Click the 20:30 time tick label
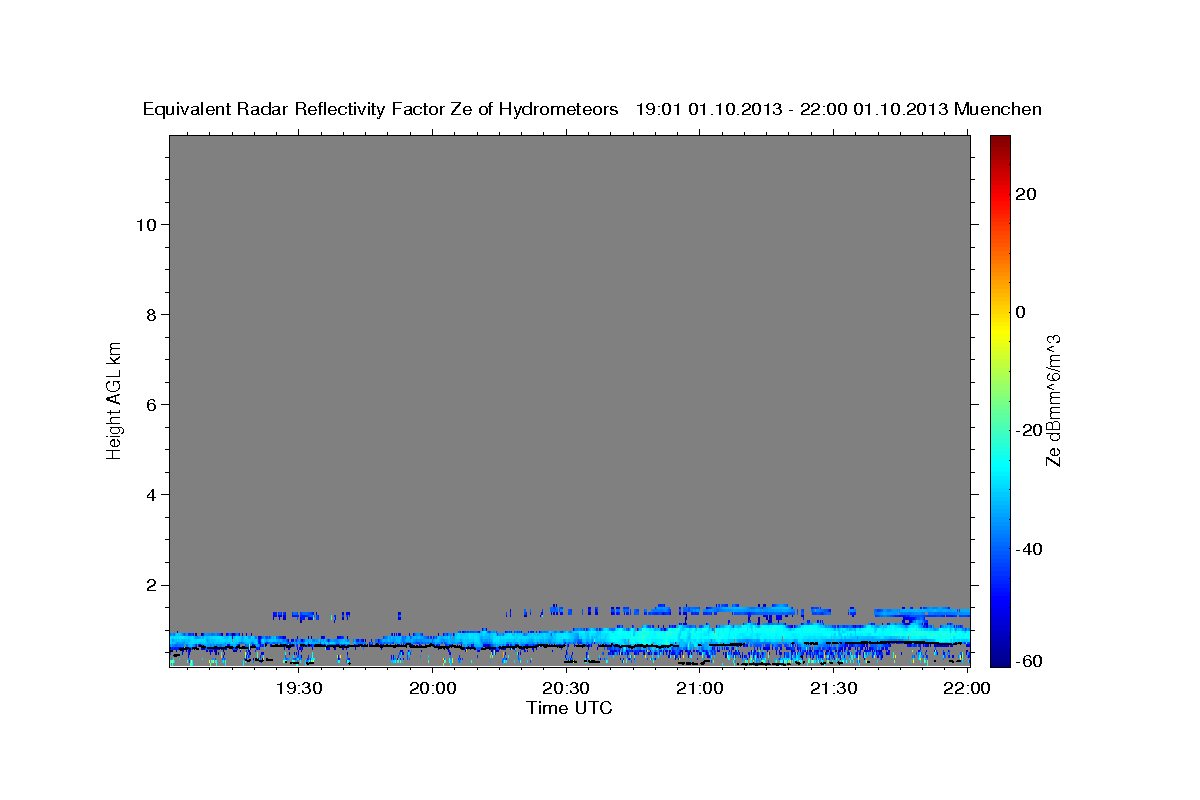Screen dimensions: 1200x800 [566, 688]
